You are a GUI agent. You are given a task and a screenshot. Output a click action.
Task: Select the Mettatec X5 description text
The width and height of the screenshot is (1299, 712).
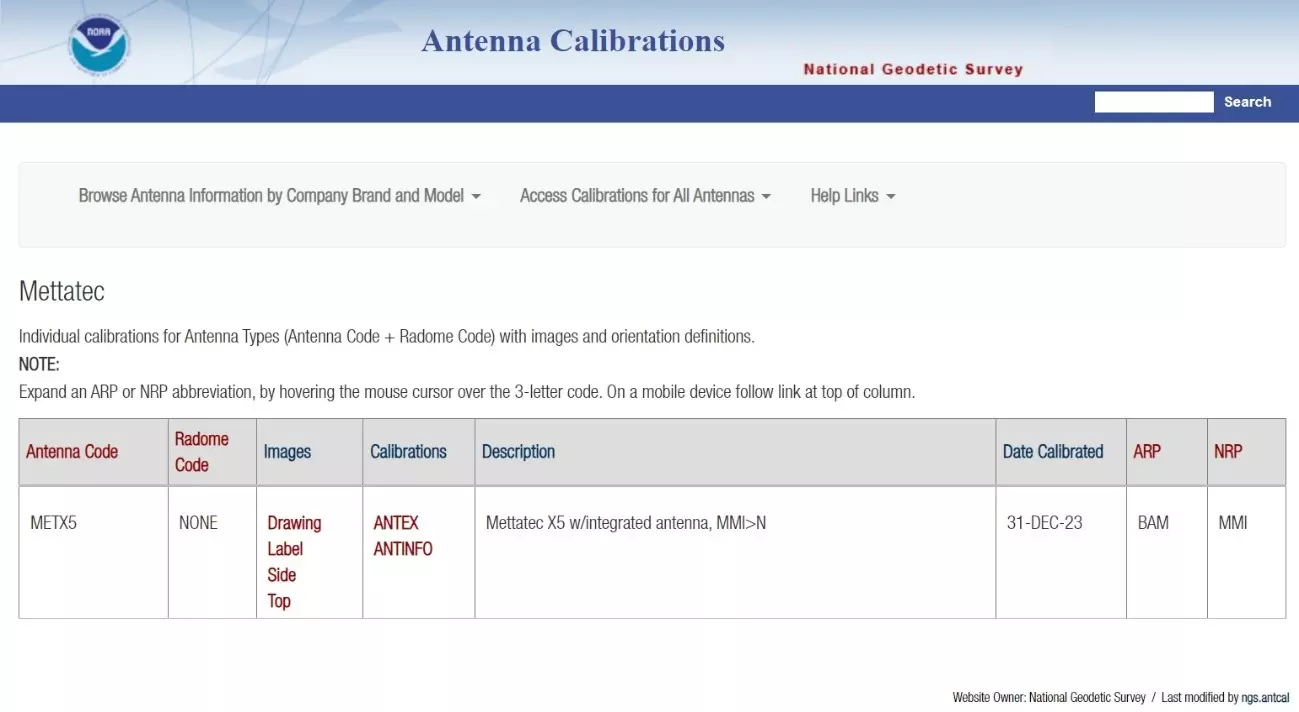[x=626, y=523]
